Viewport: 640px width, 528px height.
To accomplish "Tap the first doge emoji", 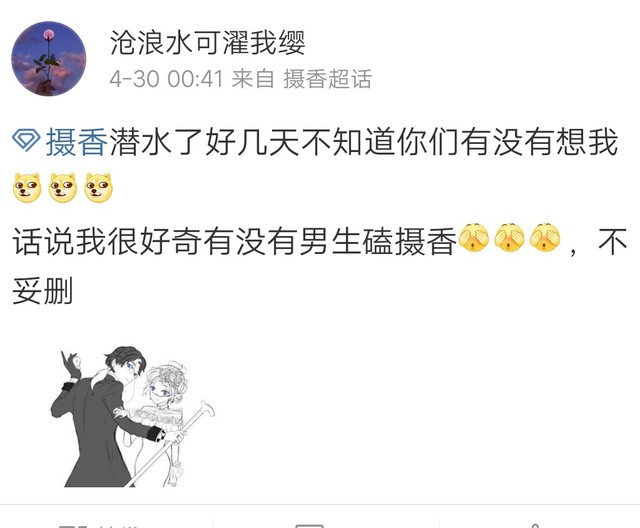I will (x=27, y=188).
